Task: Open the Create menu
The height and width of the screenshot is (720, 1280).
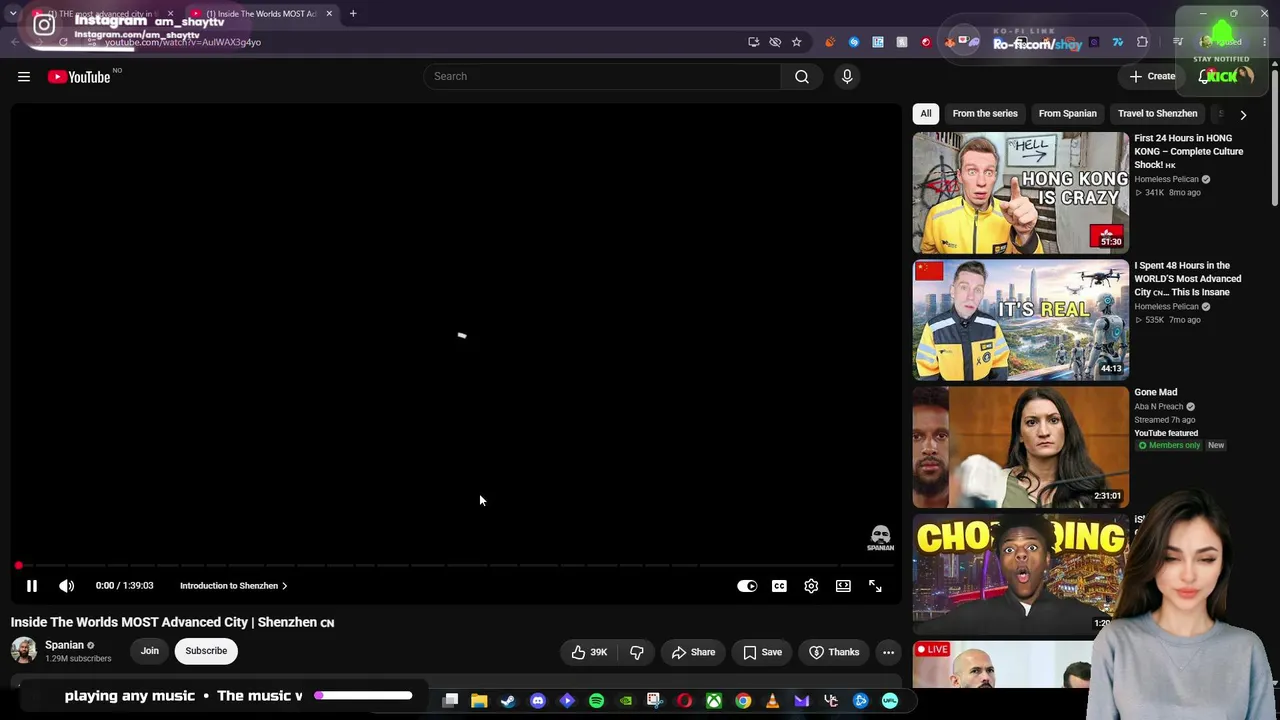Action: 1152,77
